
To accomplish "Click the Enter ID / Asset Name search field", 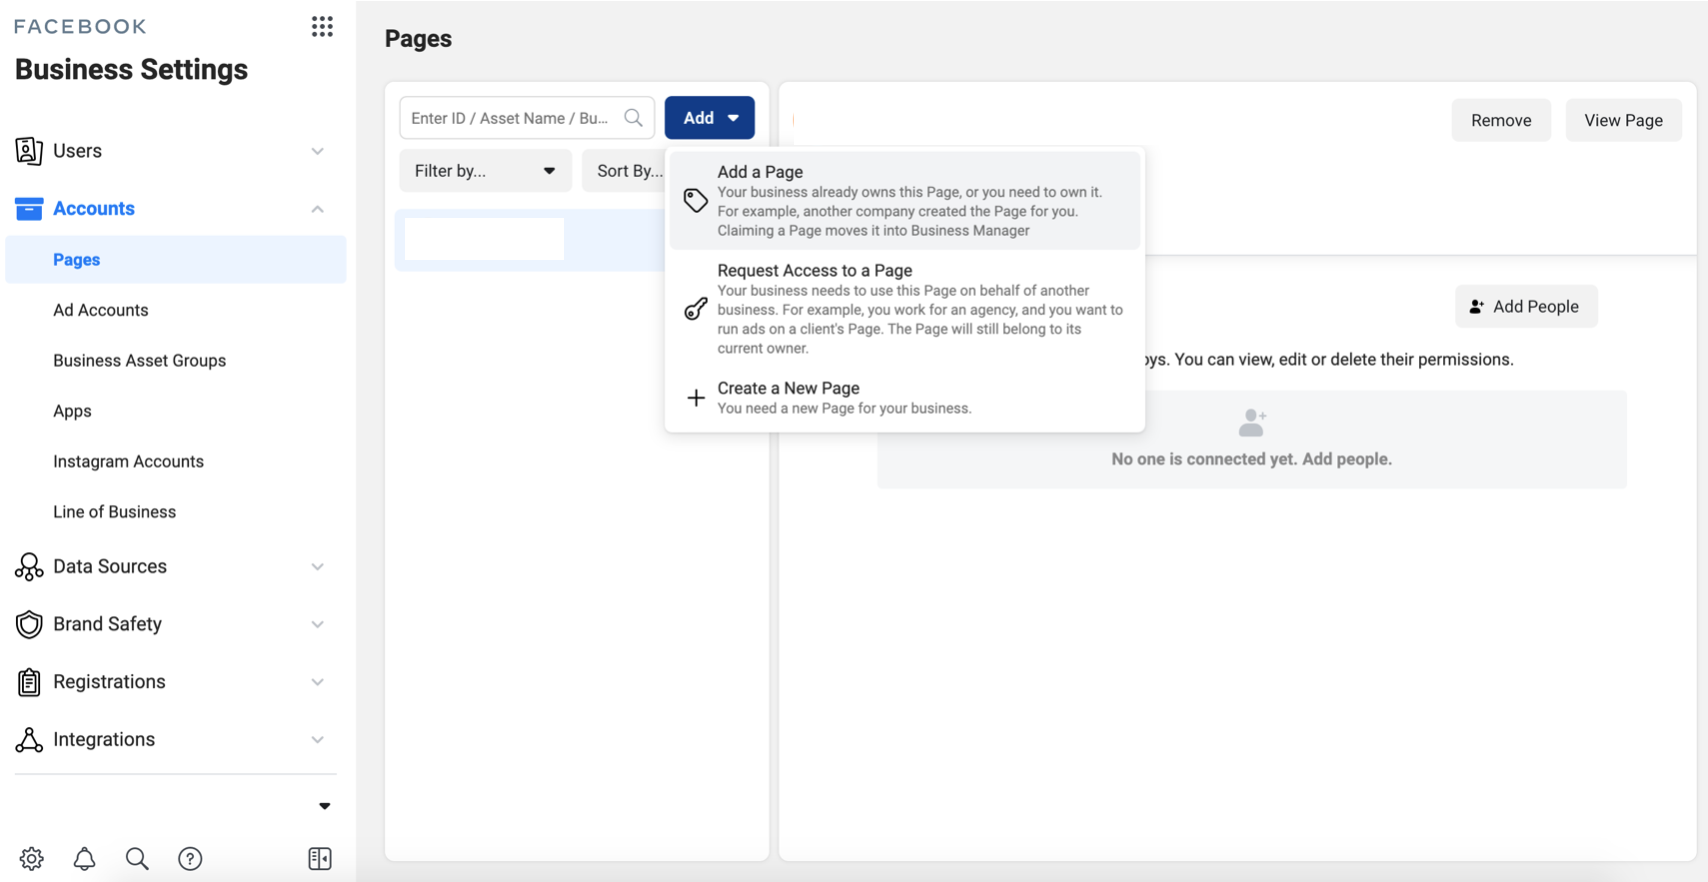I will (x=527, y=118).
